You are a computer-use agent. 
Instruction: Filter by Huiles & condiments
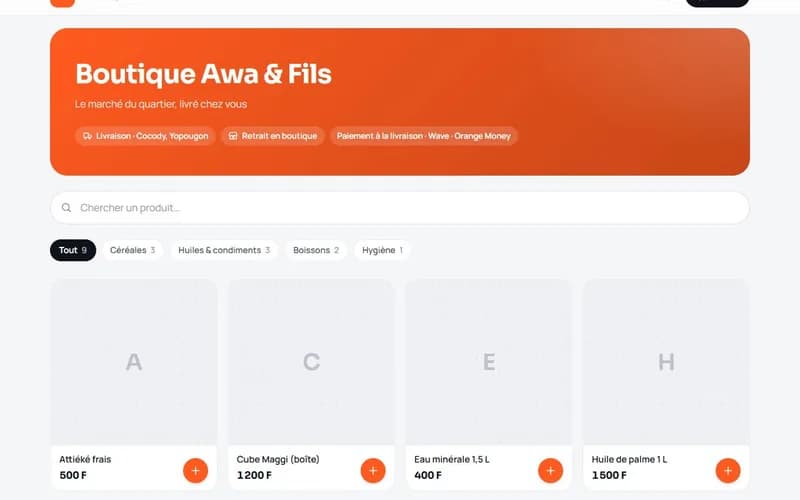[x=224, y=250]
